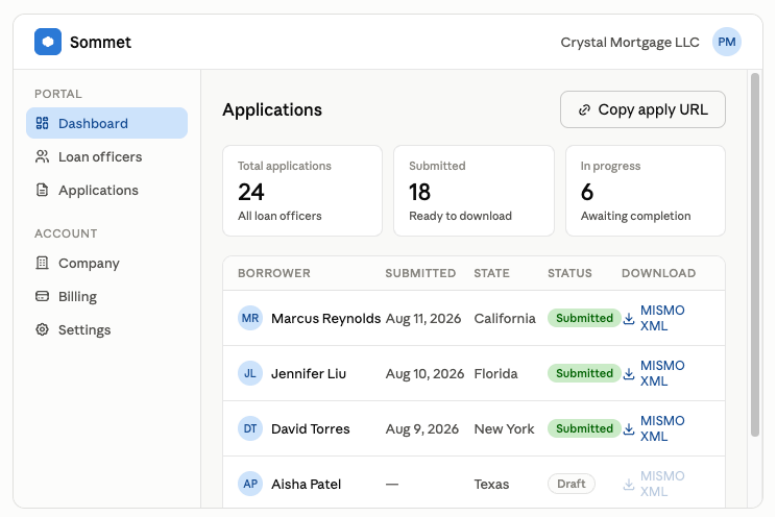Click the vertical scrollbar on the right
Screen dimensions: 775x517
coord(755,255)
